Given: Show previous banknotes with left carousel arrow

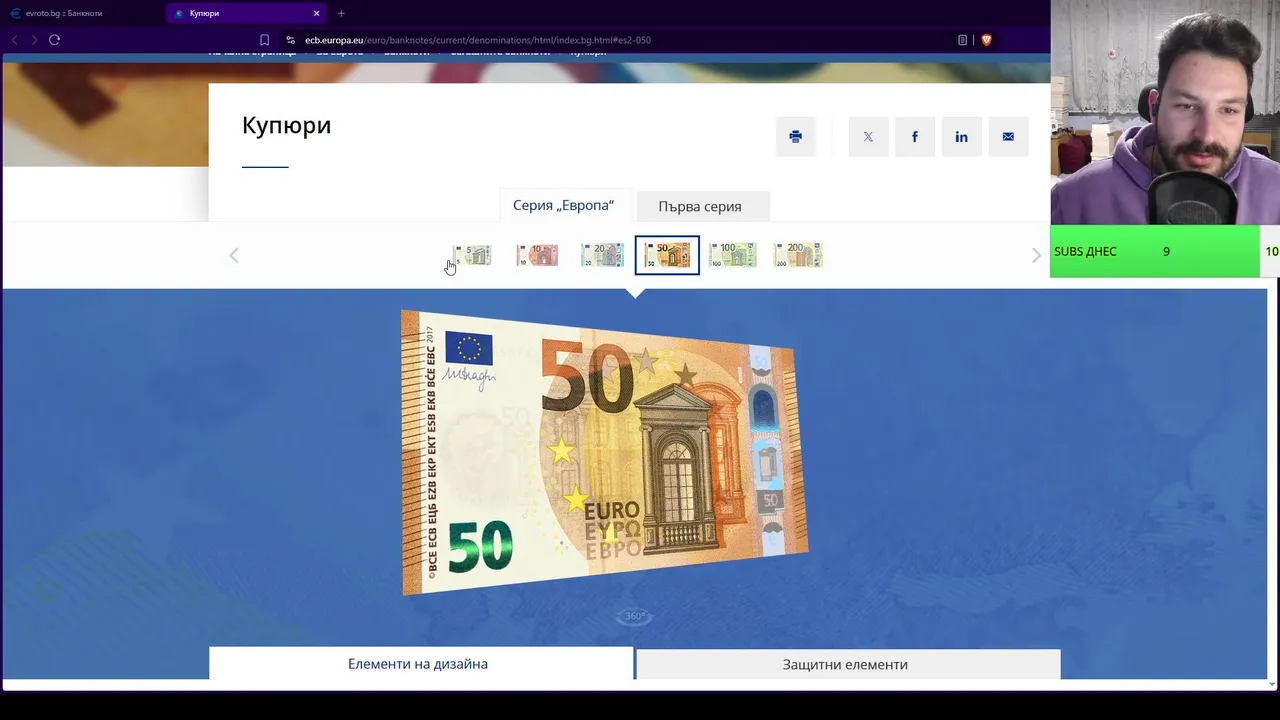Looking at the screenshot, I should [x=234, y=255].
